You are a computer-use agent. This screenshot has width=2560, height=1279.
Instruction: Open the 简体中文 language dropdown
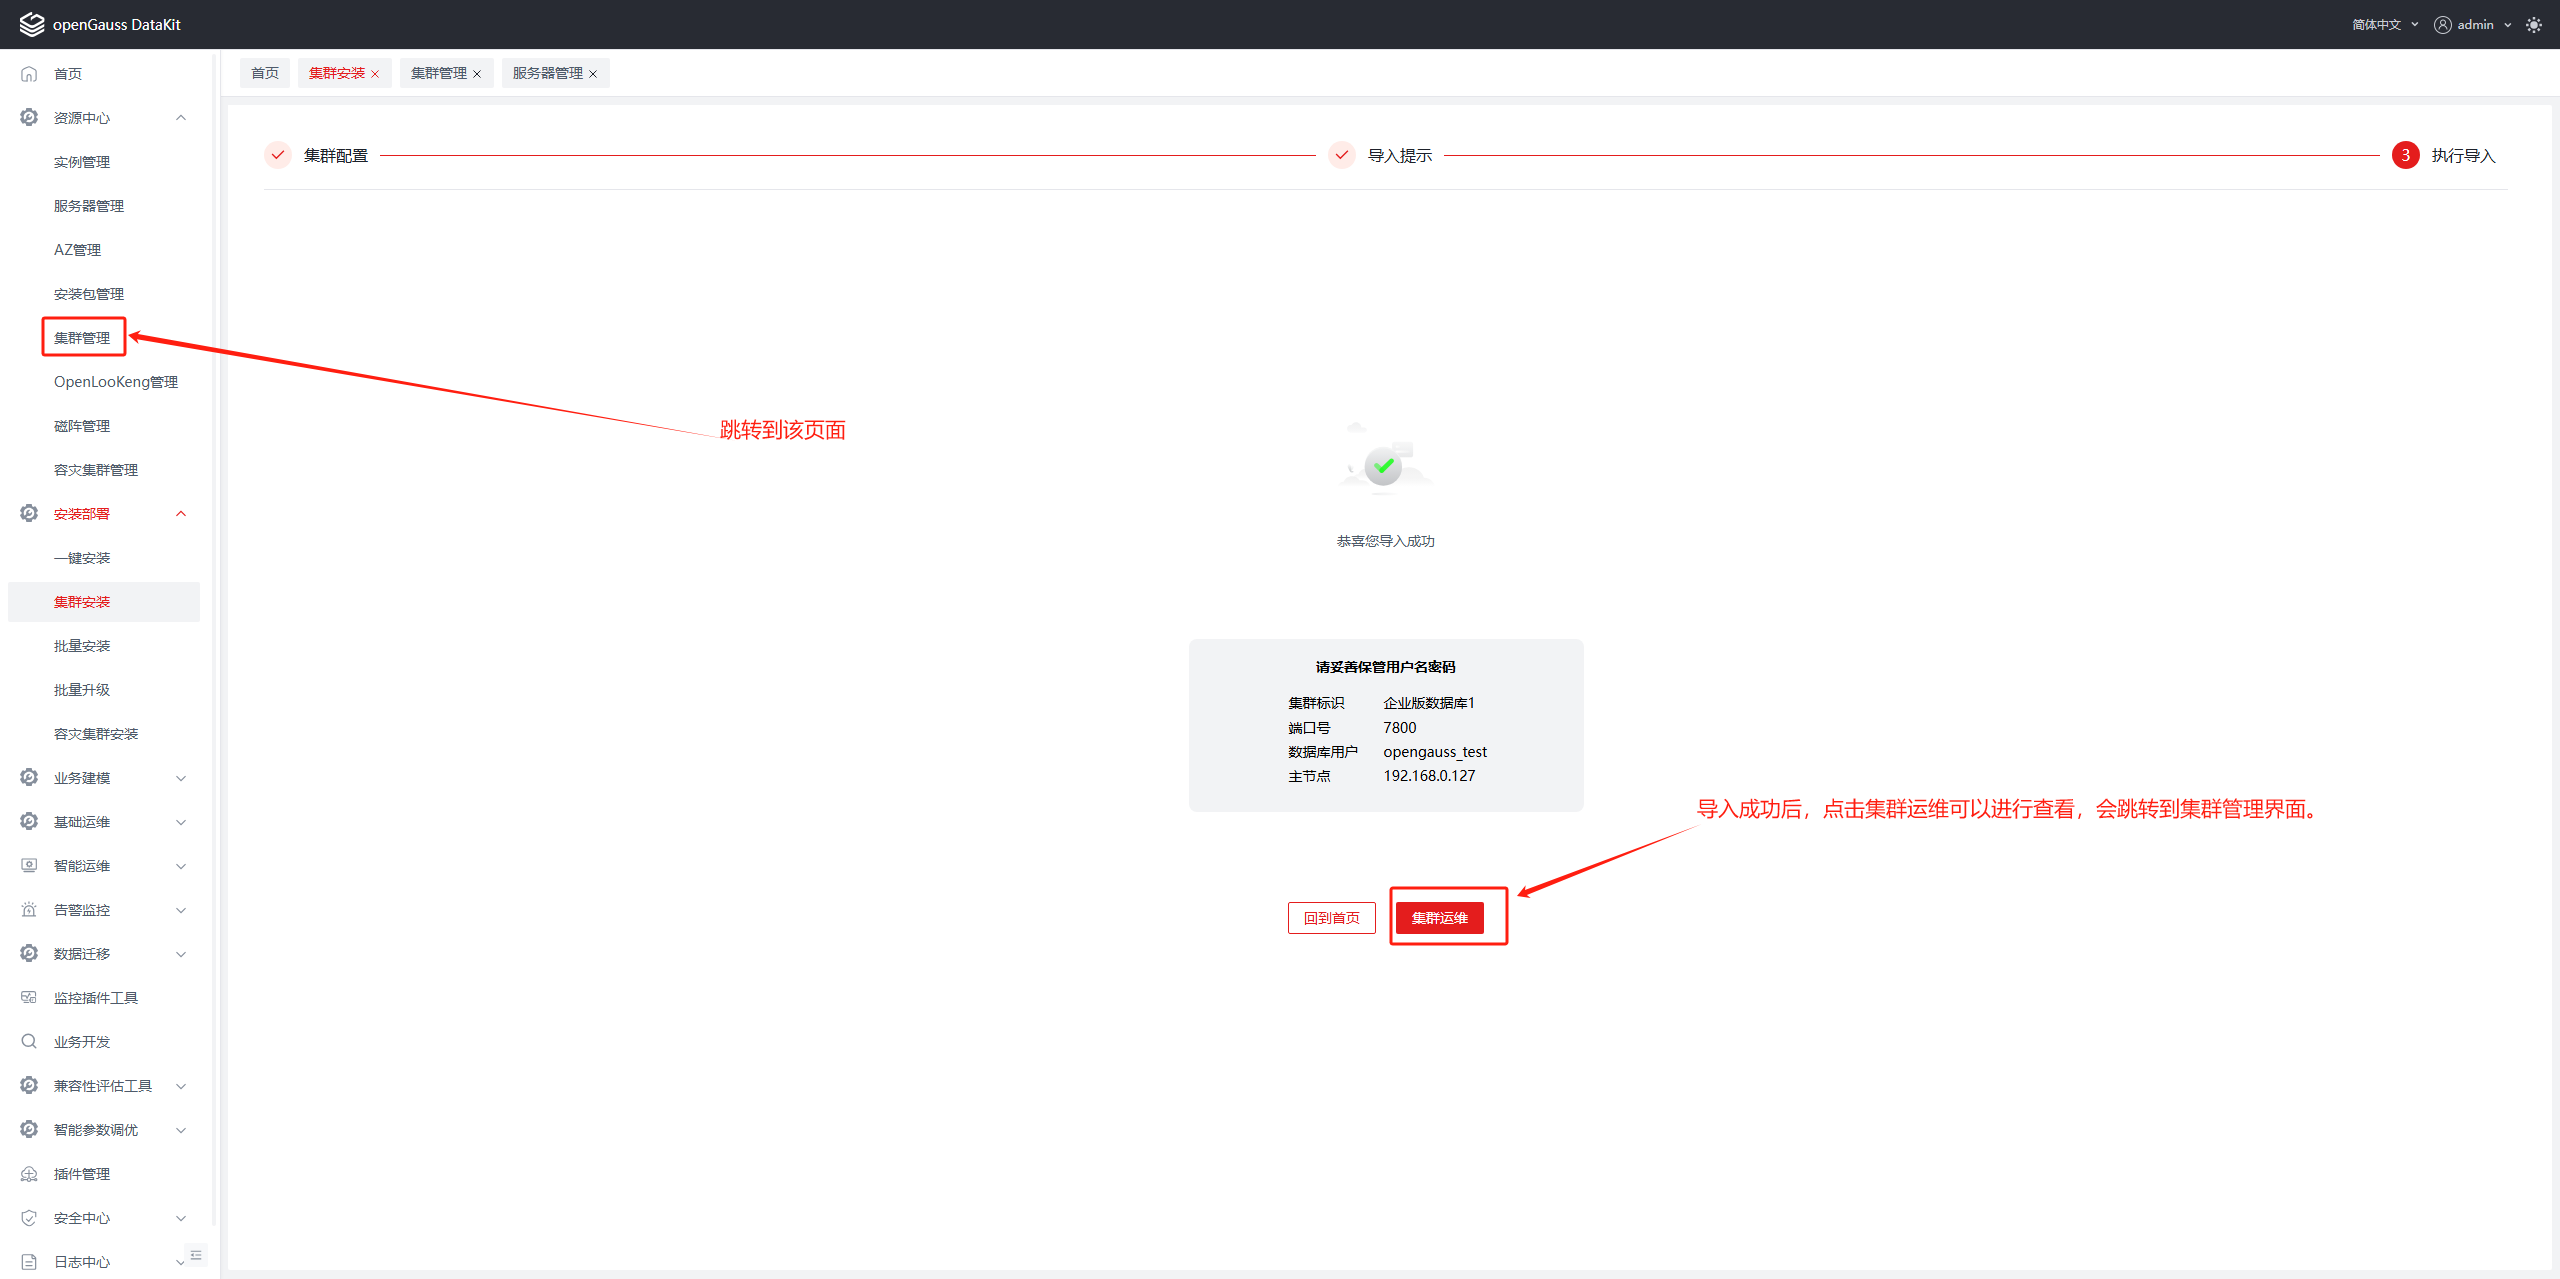click(2384, 25)
